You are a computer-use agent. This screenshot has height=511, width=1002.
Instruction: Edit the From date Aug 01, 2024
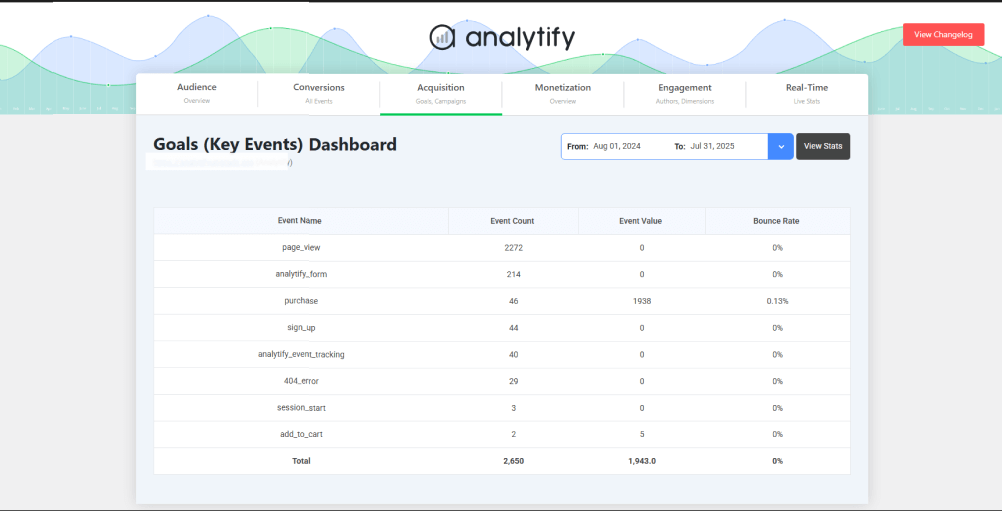tap(617, 146)
